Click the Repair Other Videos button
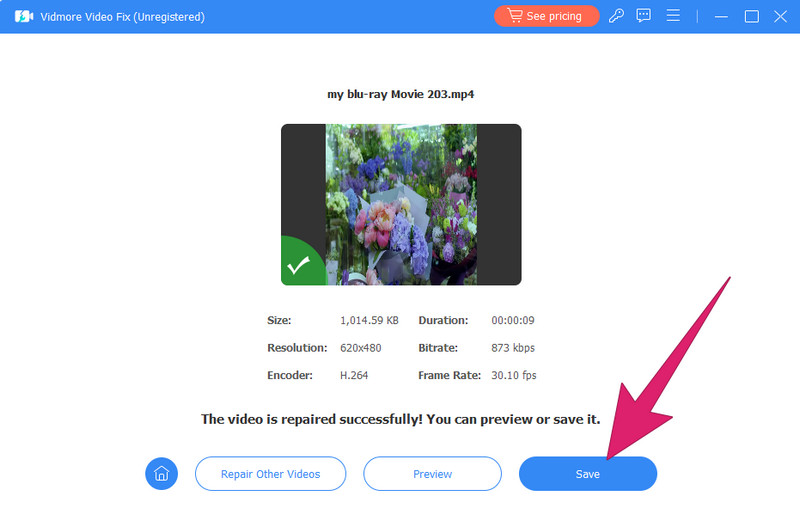 (270, 474)
